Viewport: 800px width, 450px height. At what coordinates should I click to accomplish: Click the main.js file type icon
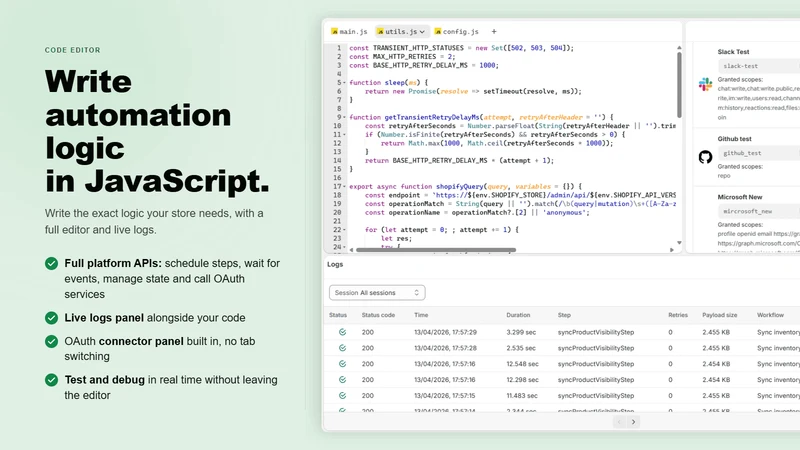pyautogui.click(x=334, y=32)
